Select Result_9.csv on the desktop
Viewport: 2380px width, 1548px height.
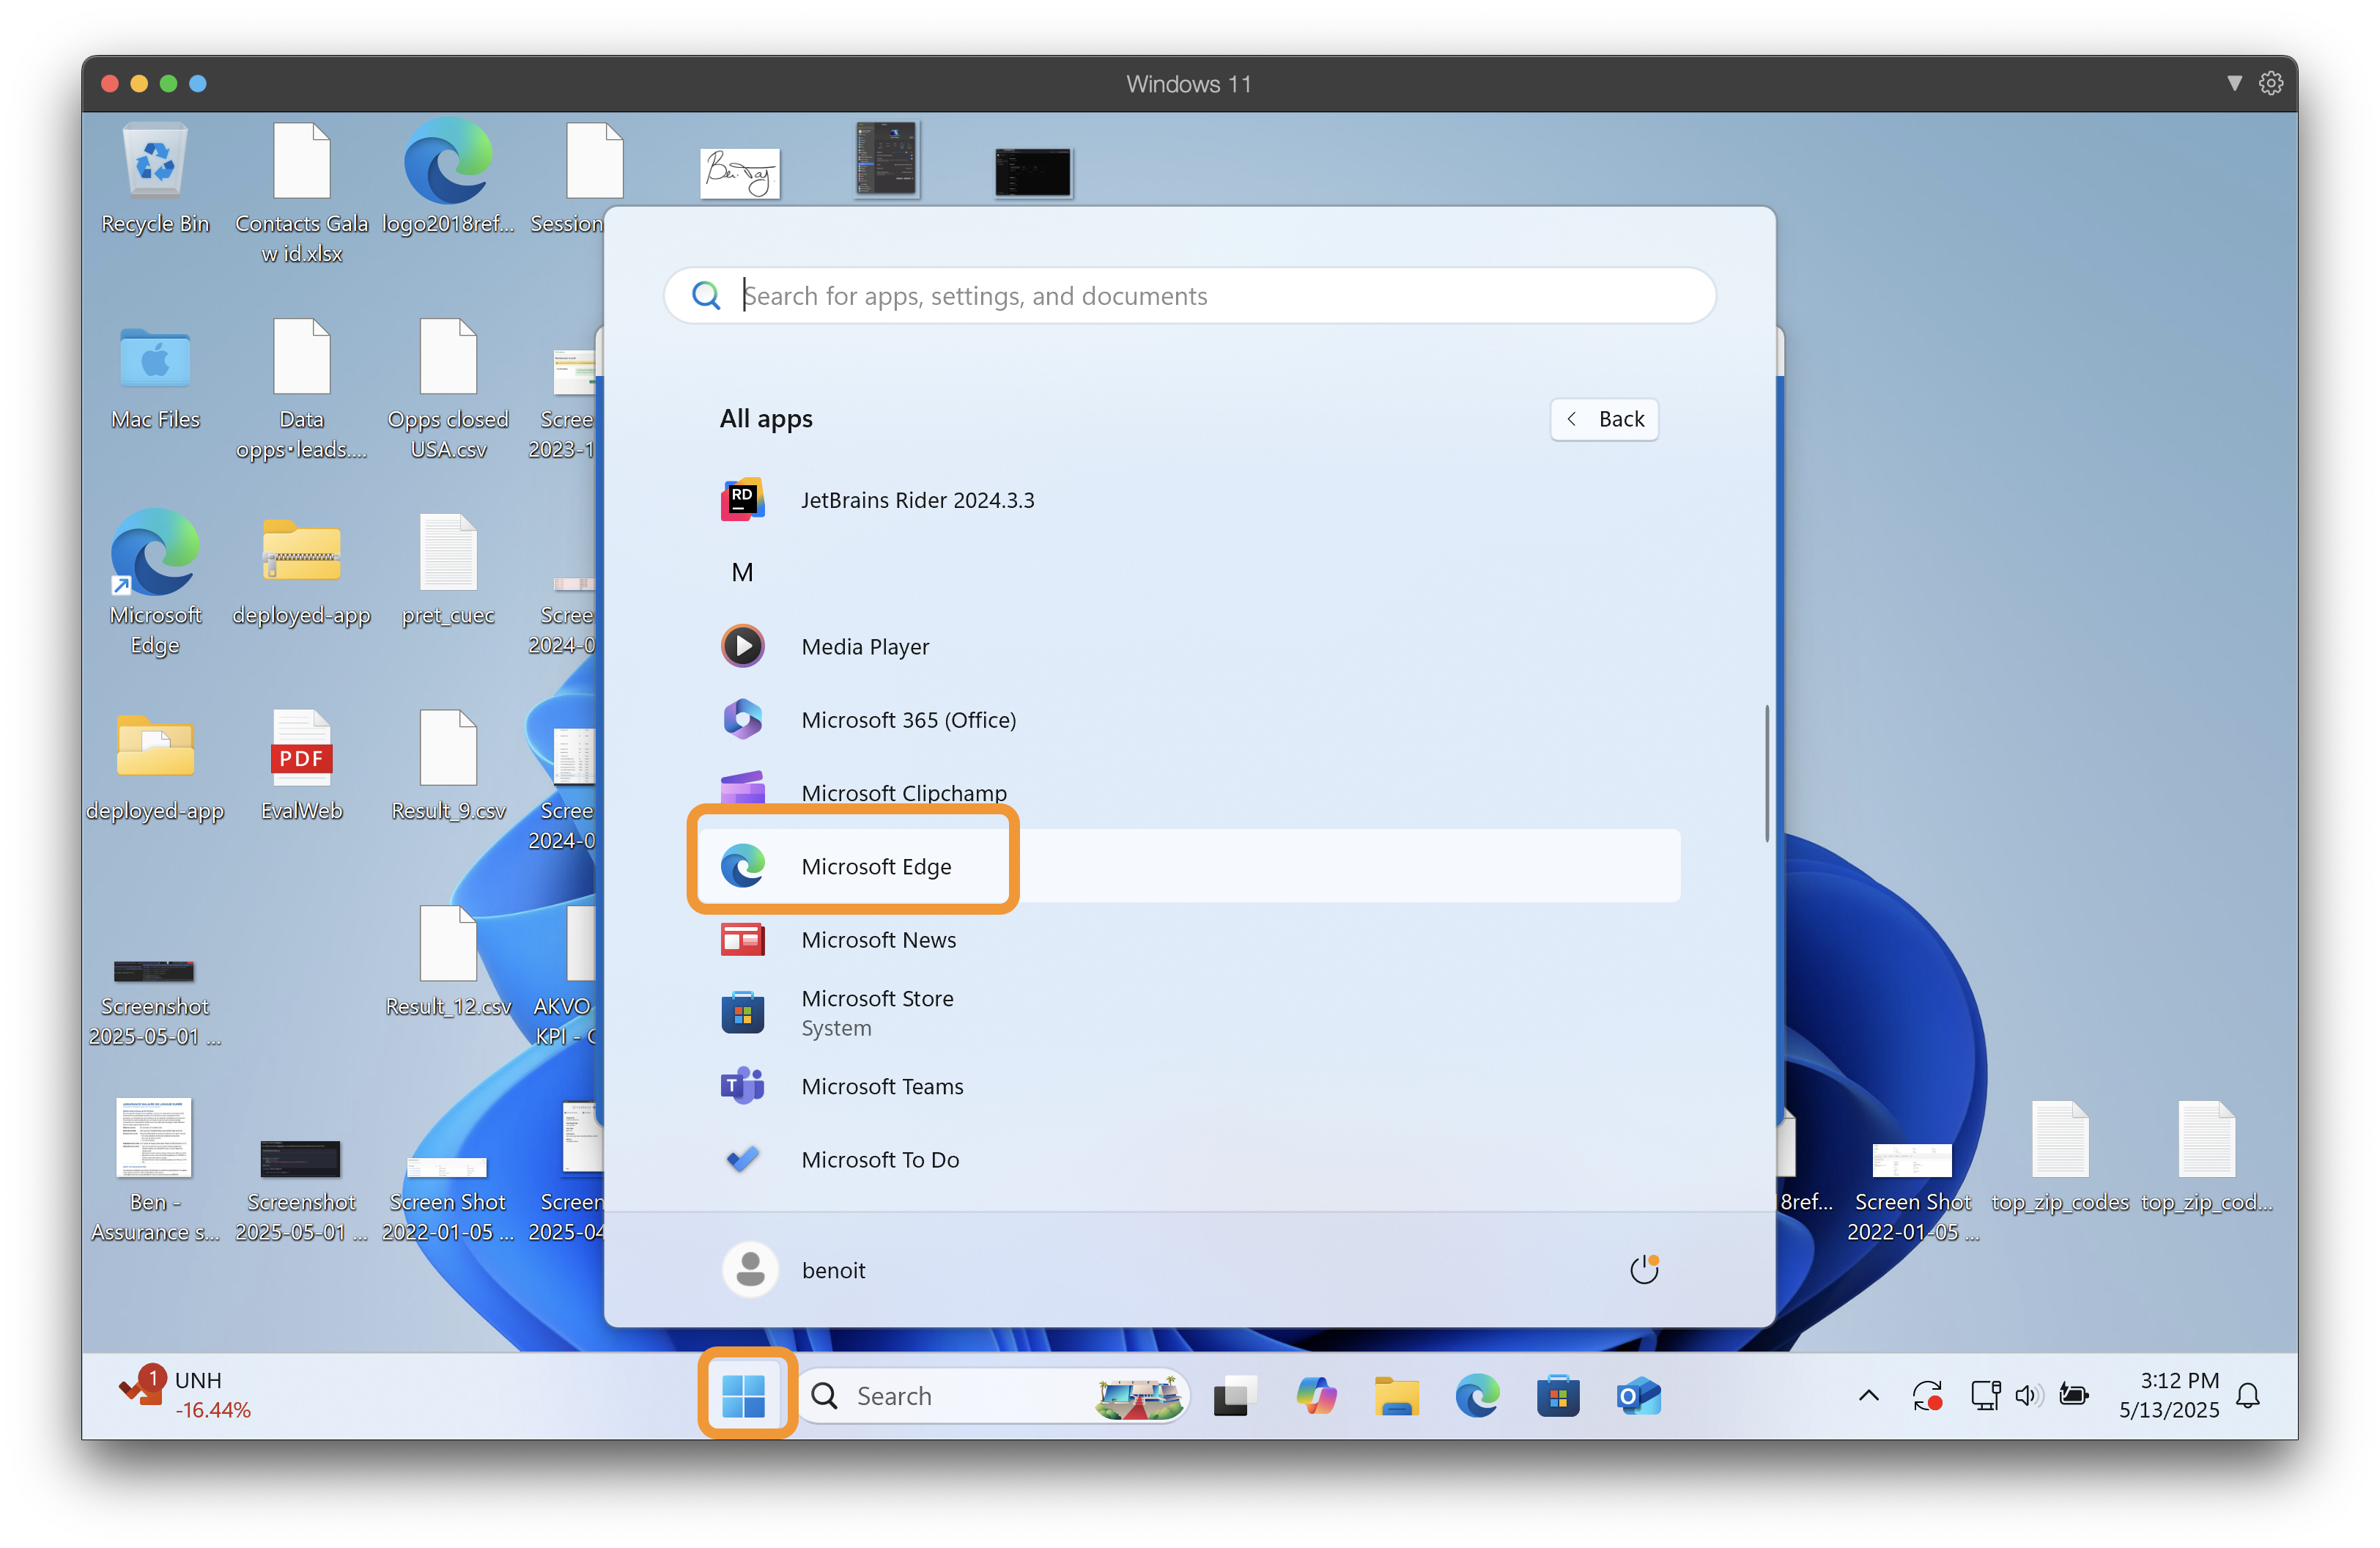point(448,766)
